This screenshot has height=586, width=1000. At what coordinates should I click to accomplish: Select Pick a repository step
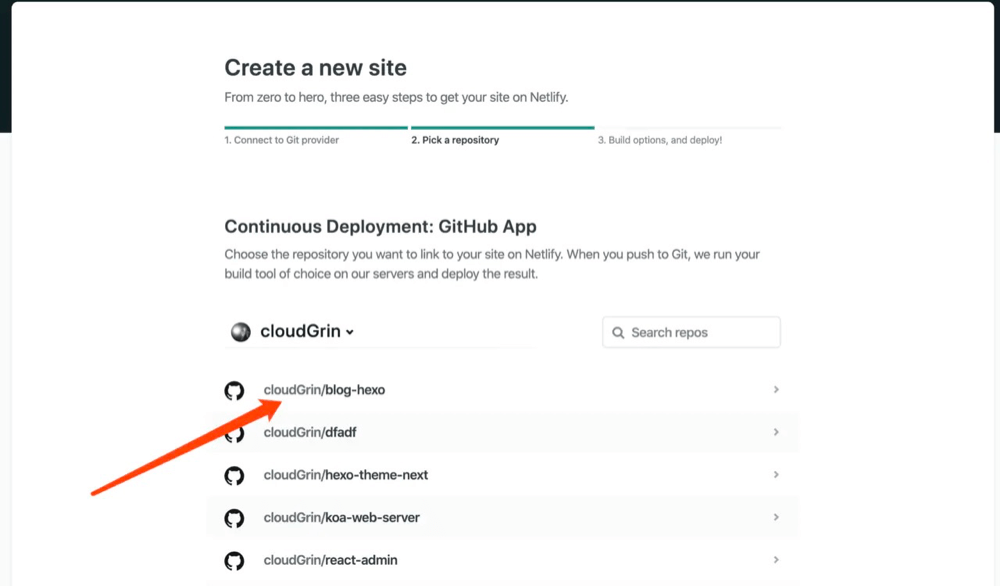click(455, 140)
